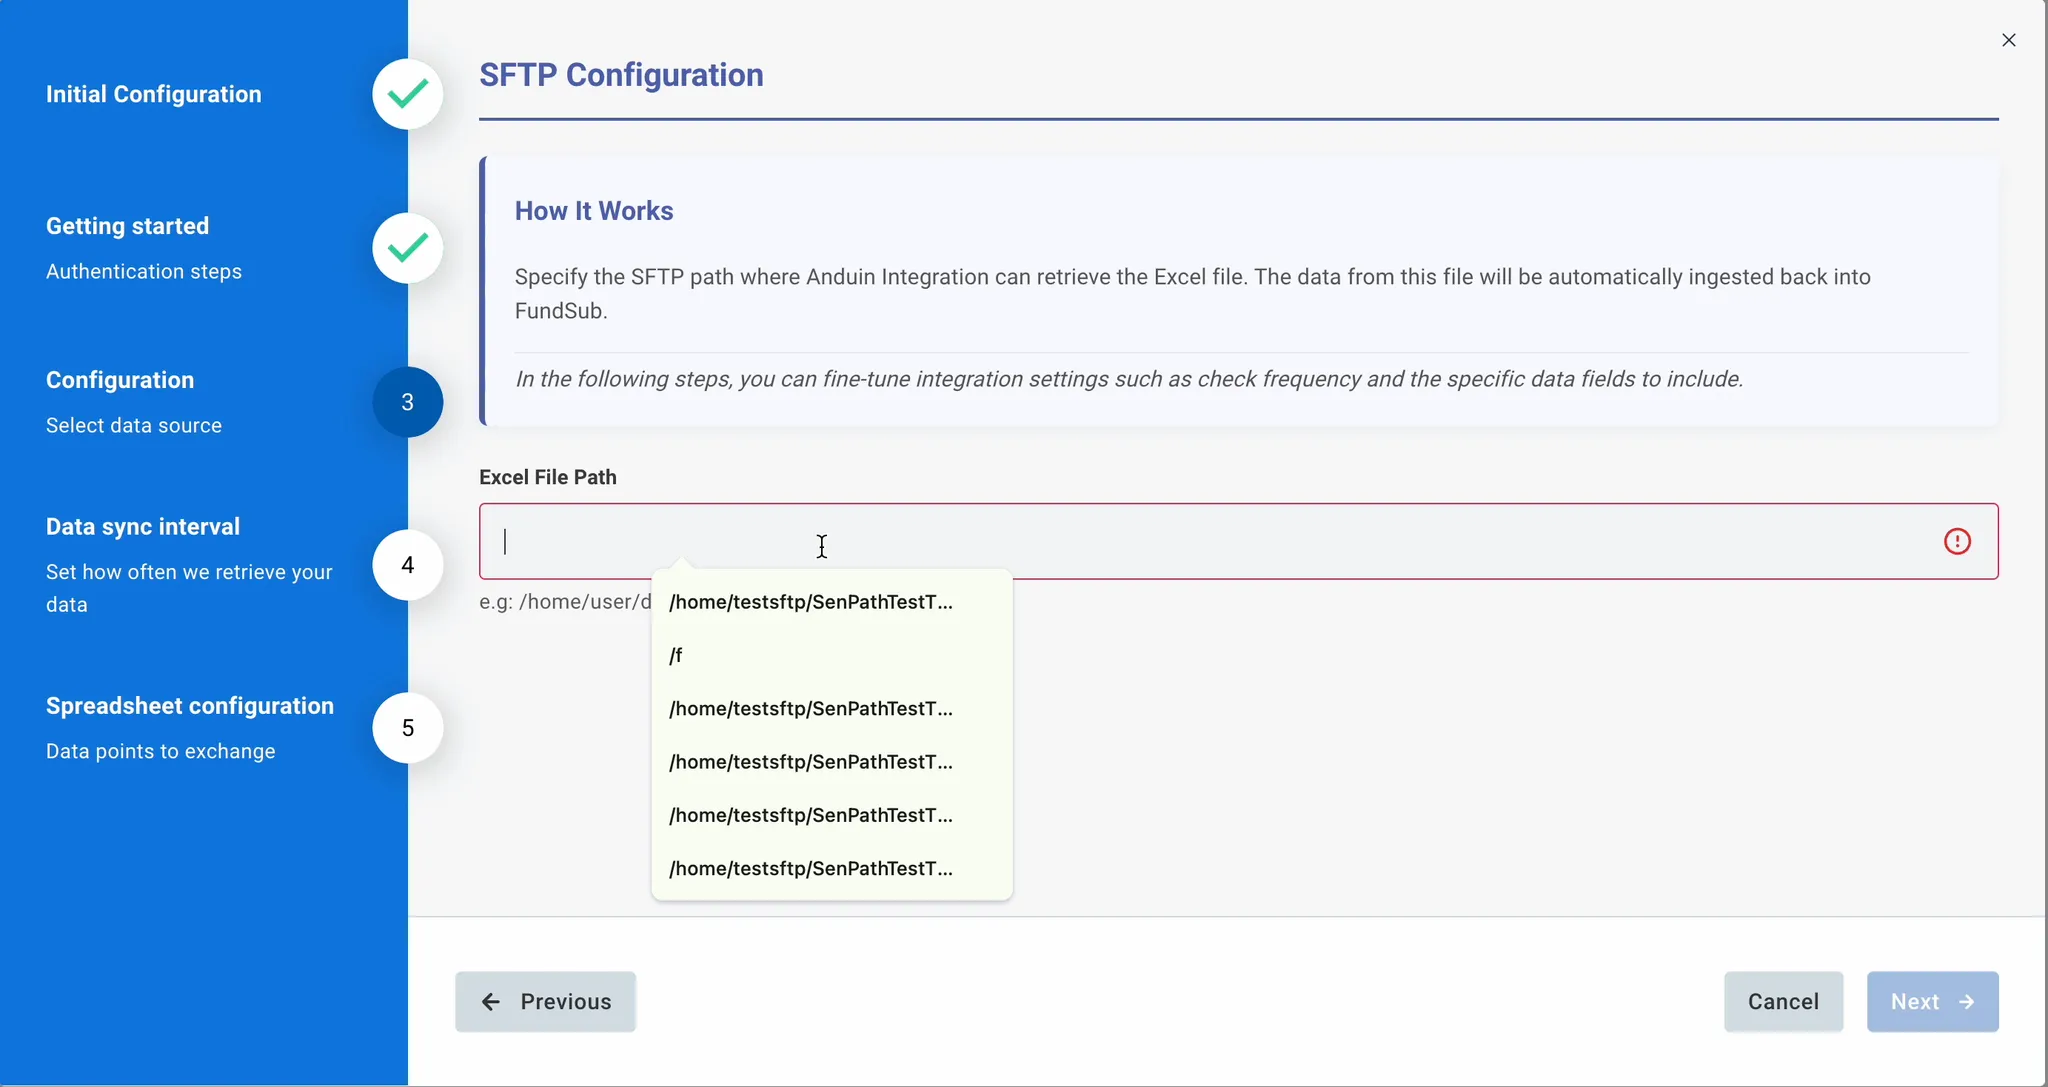Click the step 5 circle

coord(408,728)
